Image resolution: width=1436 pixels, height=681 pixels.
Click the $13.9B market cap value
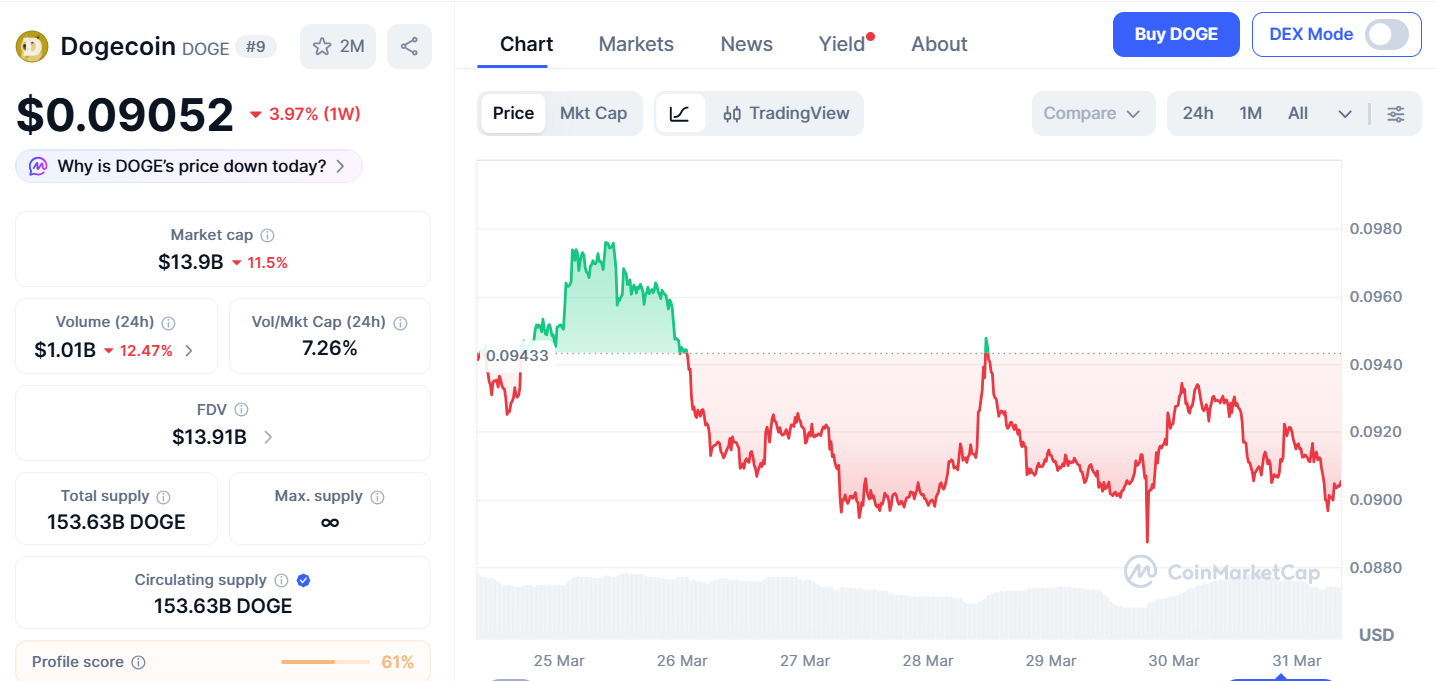click(x=190, y=262)
